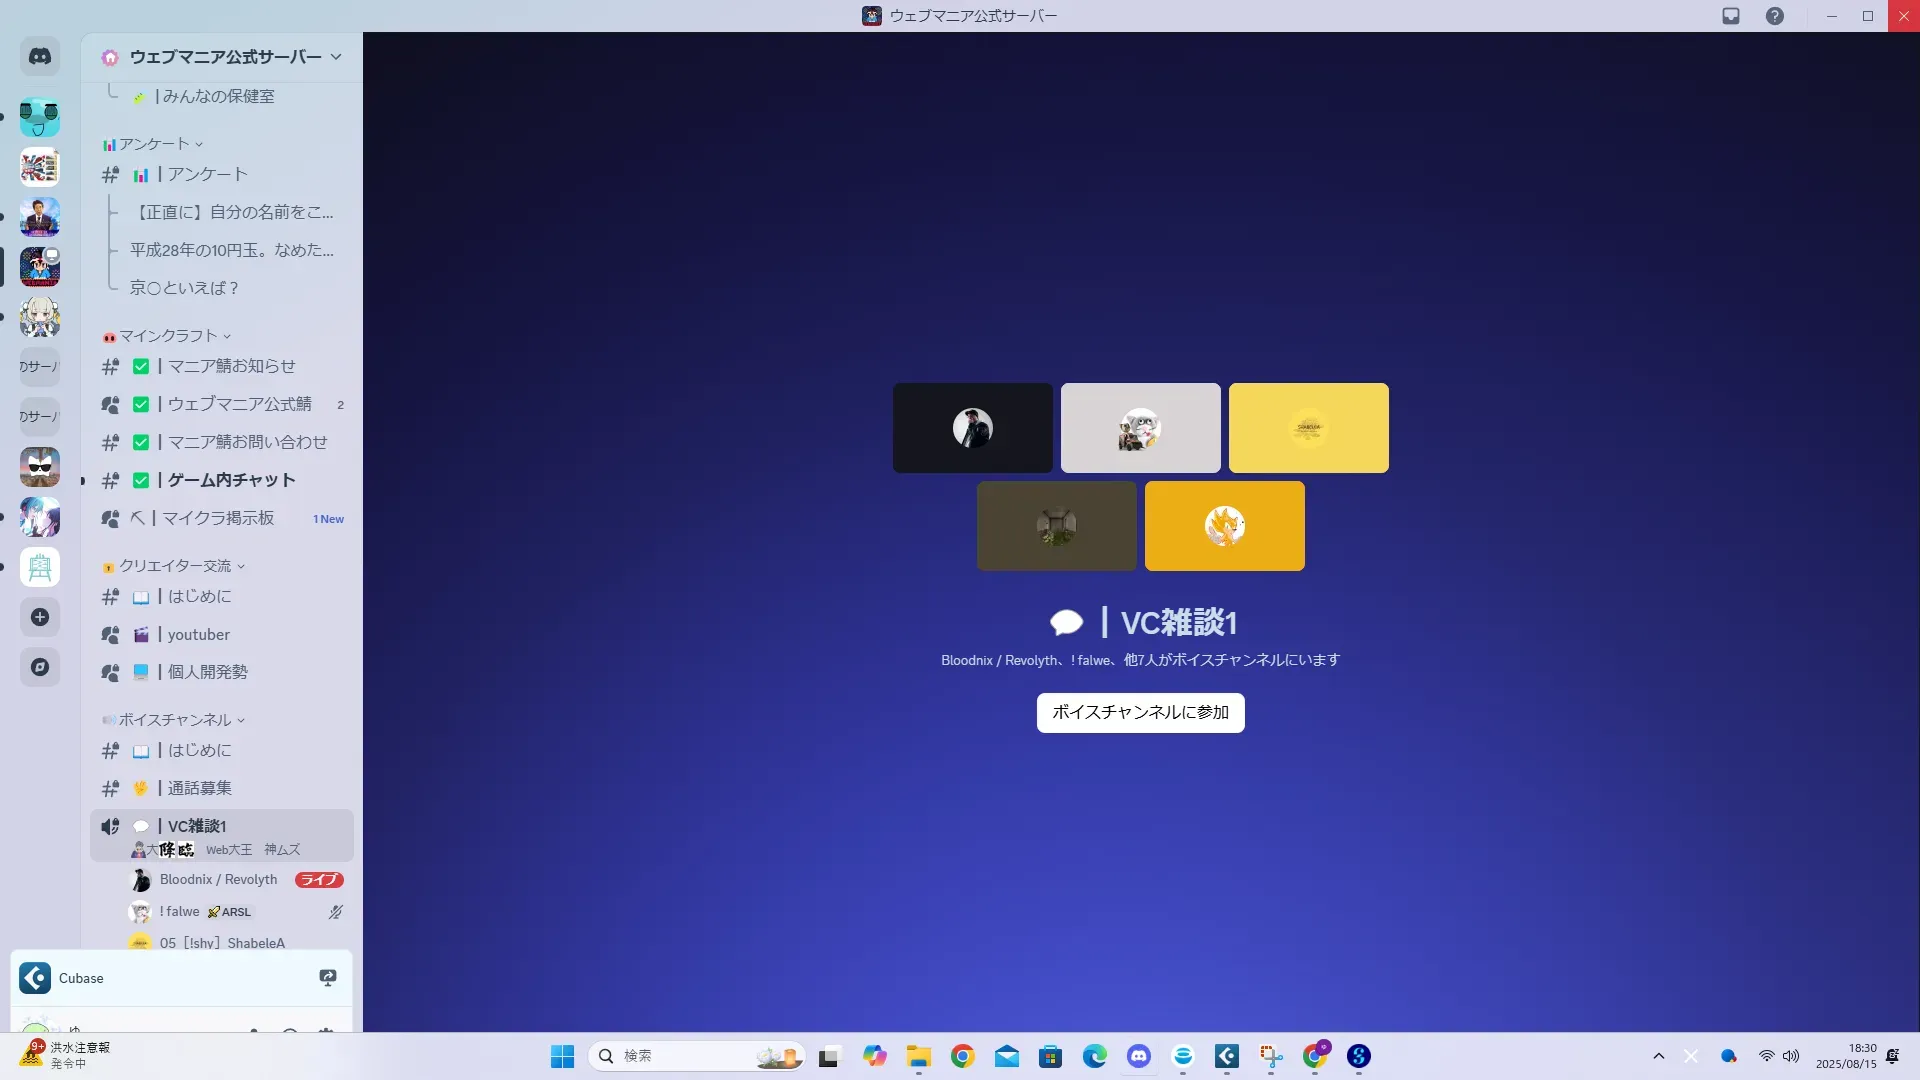1920x1080 pixels.
Task: Collapse the マインクラフト category
Action: click(x=167, y=336)
